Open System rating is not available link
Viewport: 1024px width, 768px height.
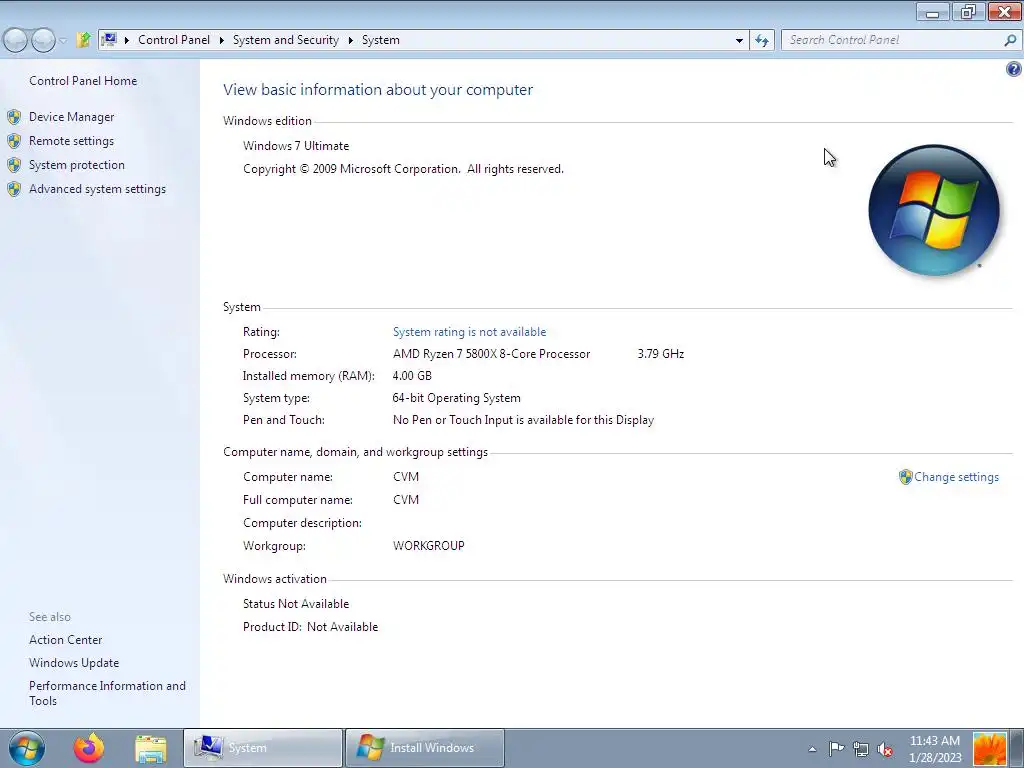tap(469, 332)
